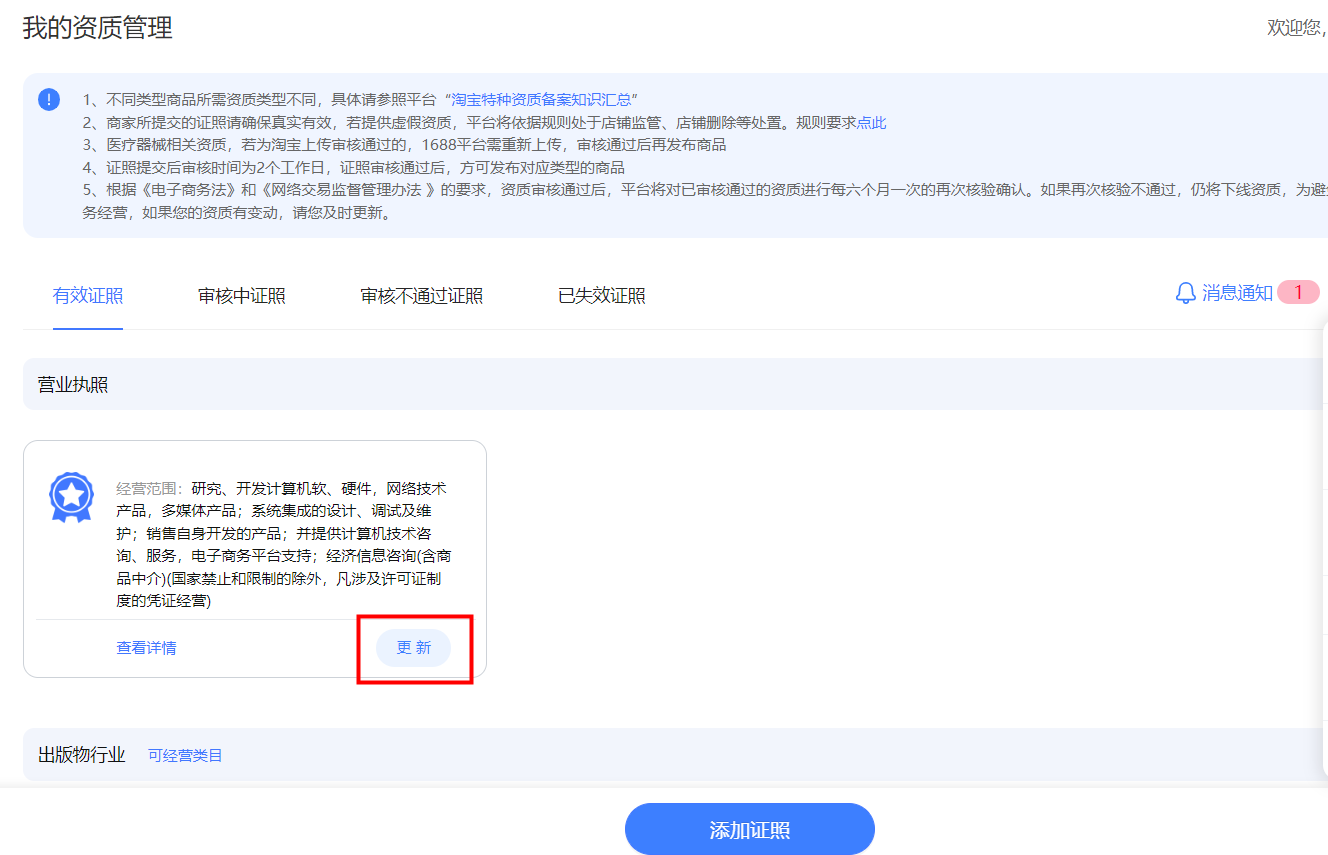
Task: Switch to the 有效证照 tab
Action: click(88, 296)
